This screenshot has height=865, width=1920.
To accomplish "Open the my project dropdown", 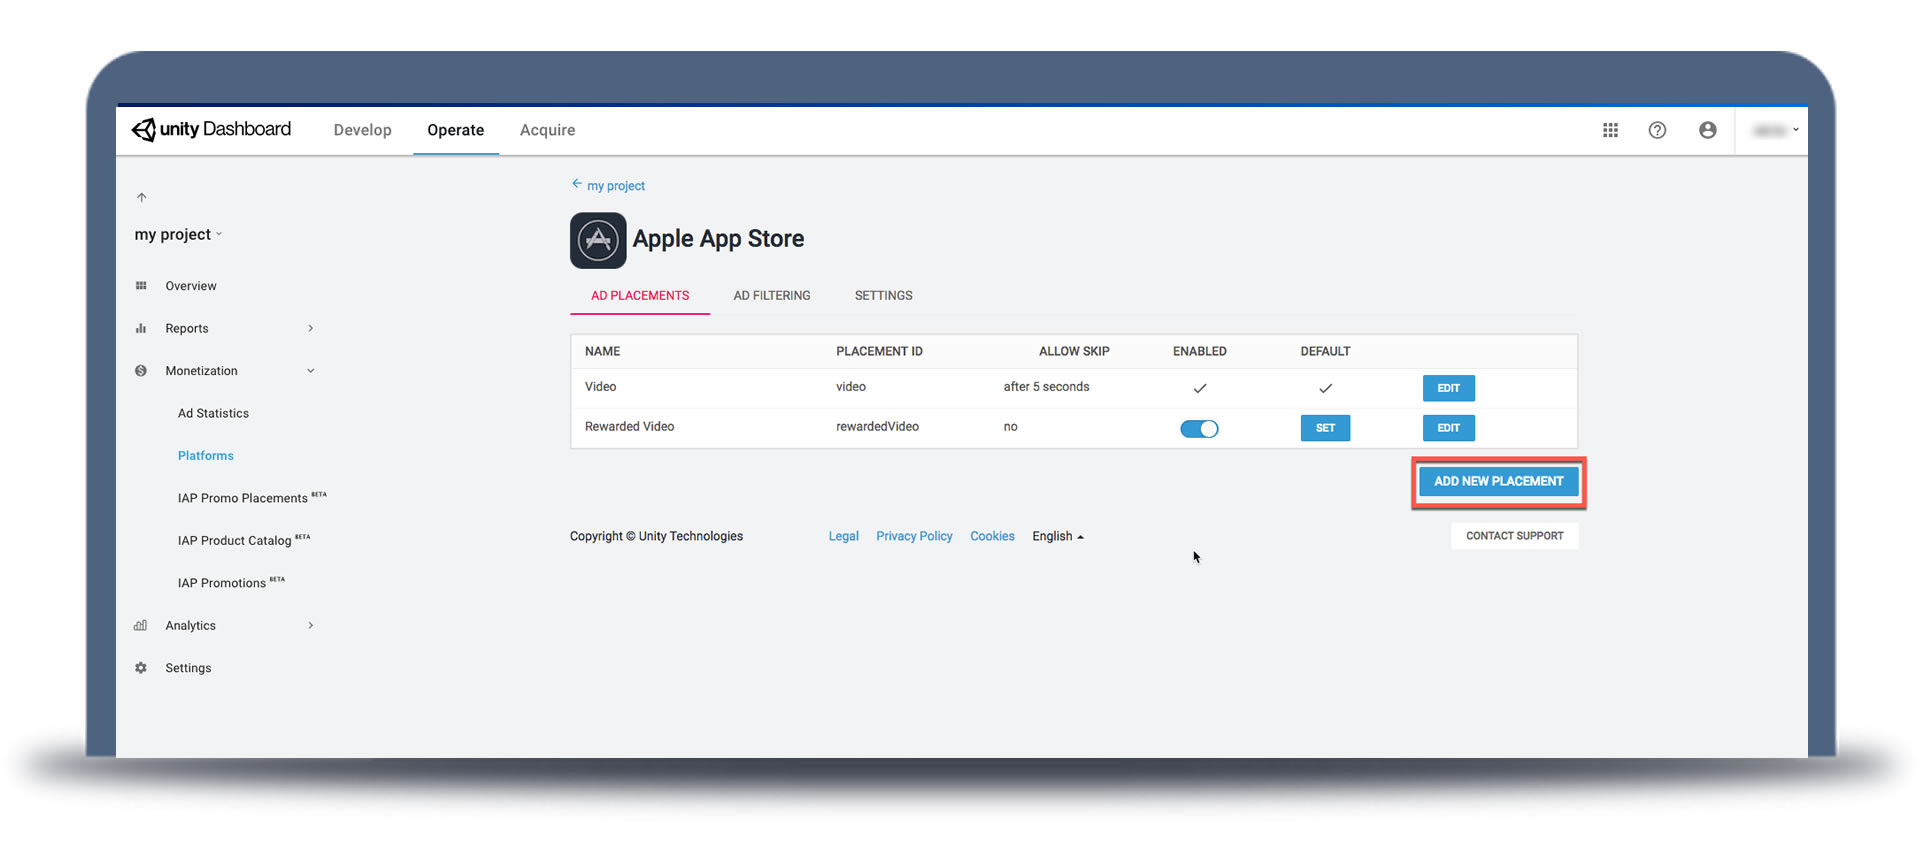I will [x=178, y=235].
